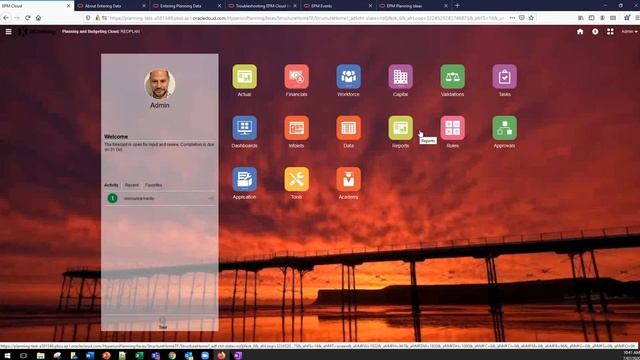Switch to the Activity tab
Viewport: 640px width, 360px height.
tap(111, 185)
